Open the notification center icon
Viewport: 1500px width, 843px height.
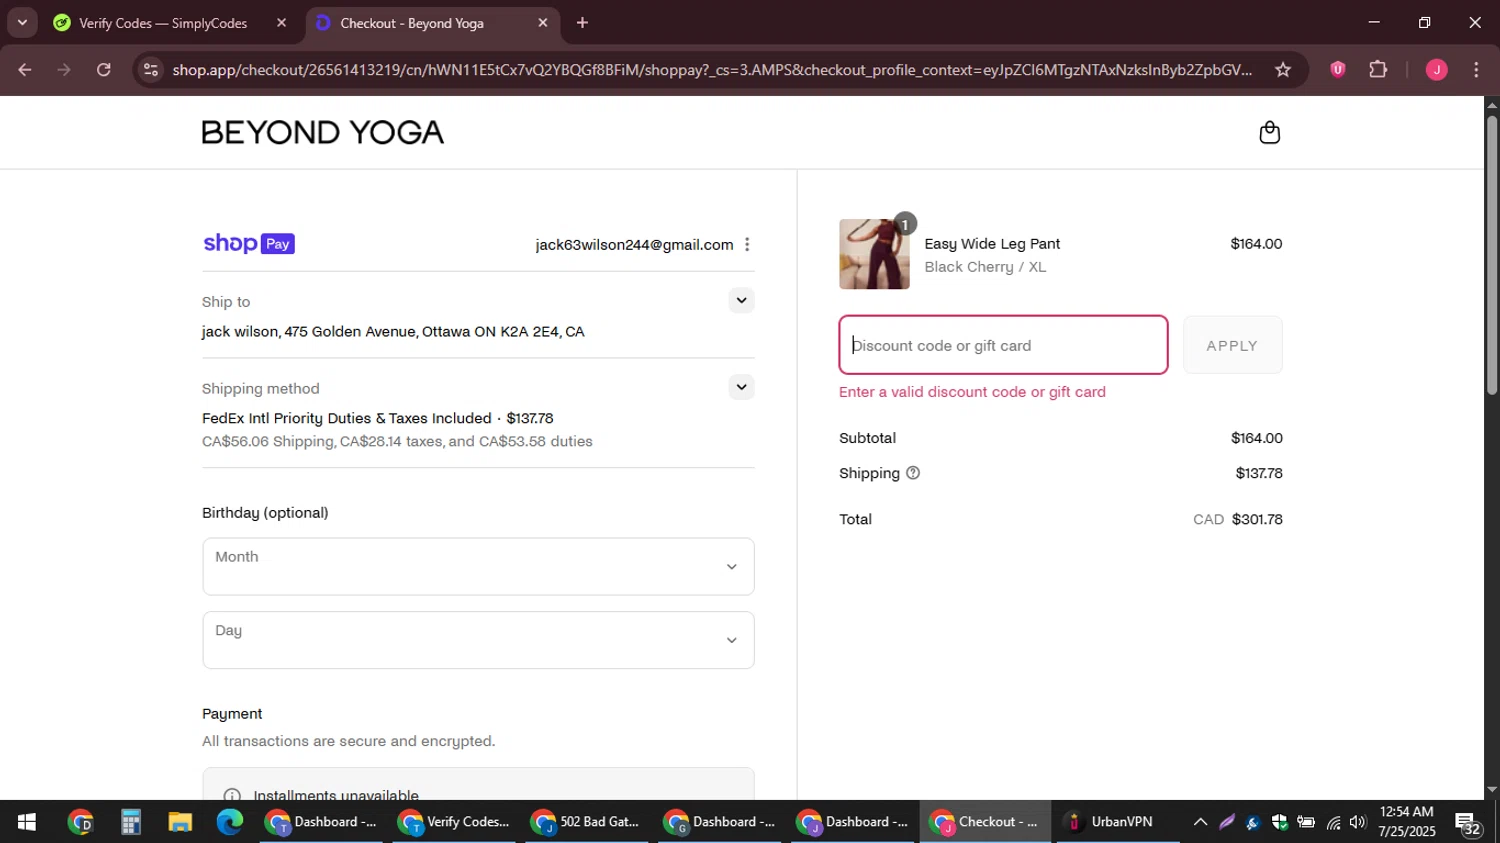click(1468, 824)
